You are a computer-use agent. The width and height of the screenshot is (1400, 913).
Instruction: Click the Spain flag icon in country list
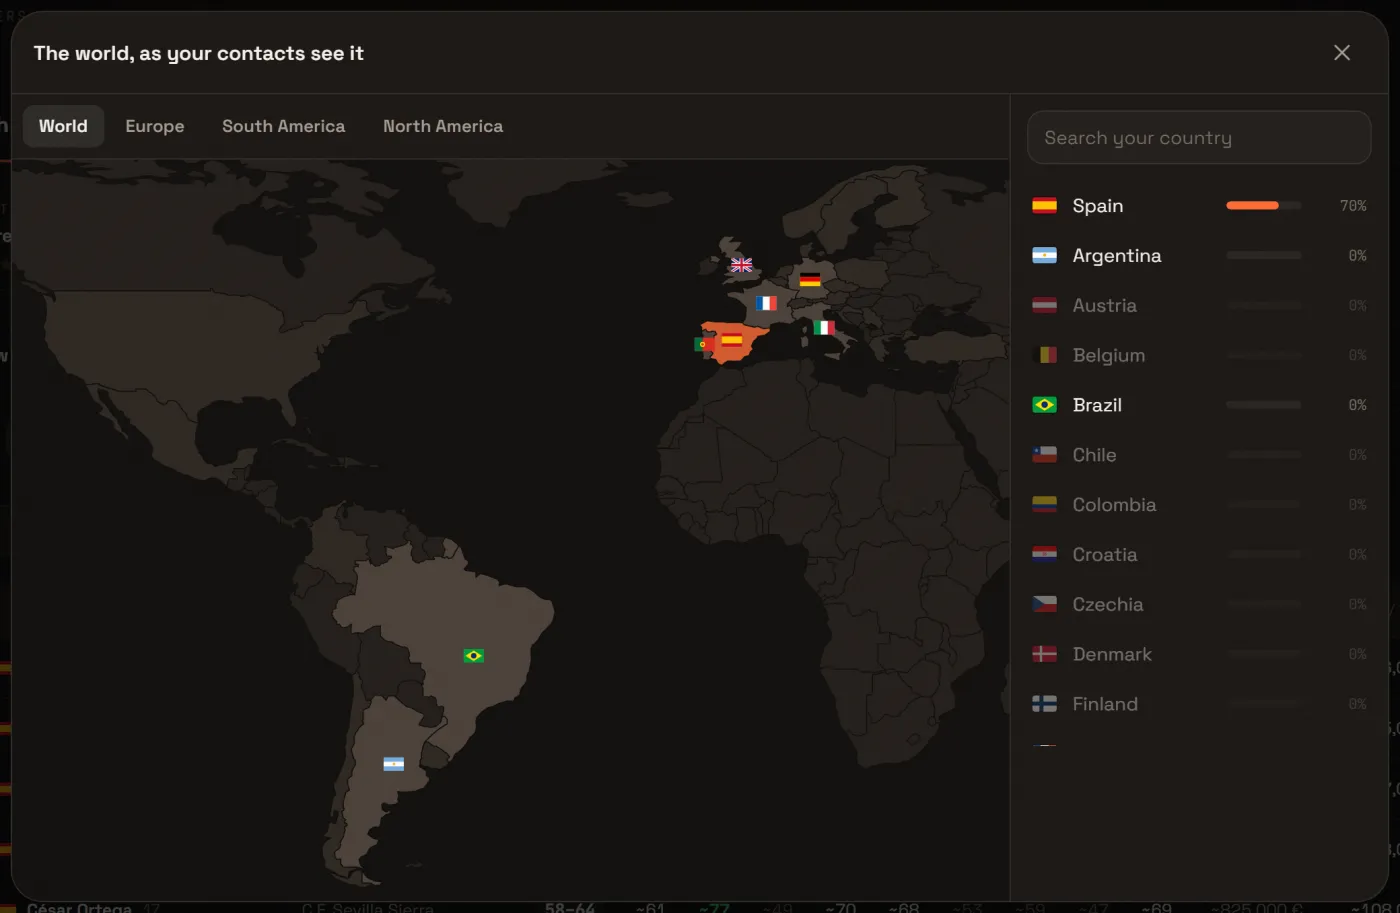point(1044,206)
